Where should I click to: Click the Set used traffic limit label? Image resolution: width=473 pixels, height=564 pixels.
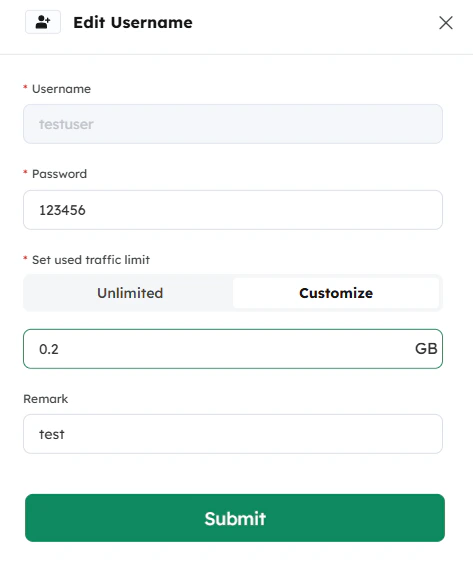click(91, 260)
